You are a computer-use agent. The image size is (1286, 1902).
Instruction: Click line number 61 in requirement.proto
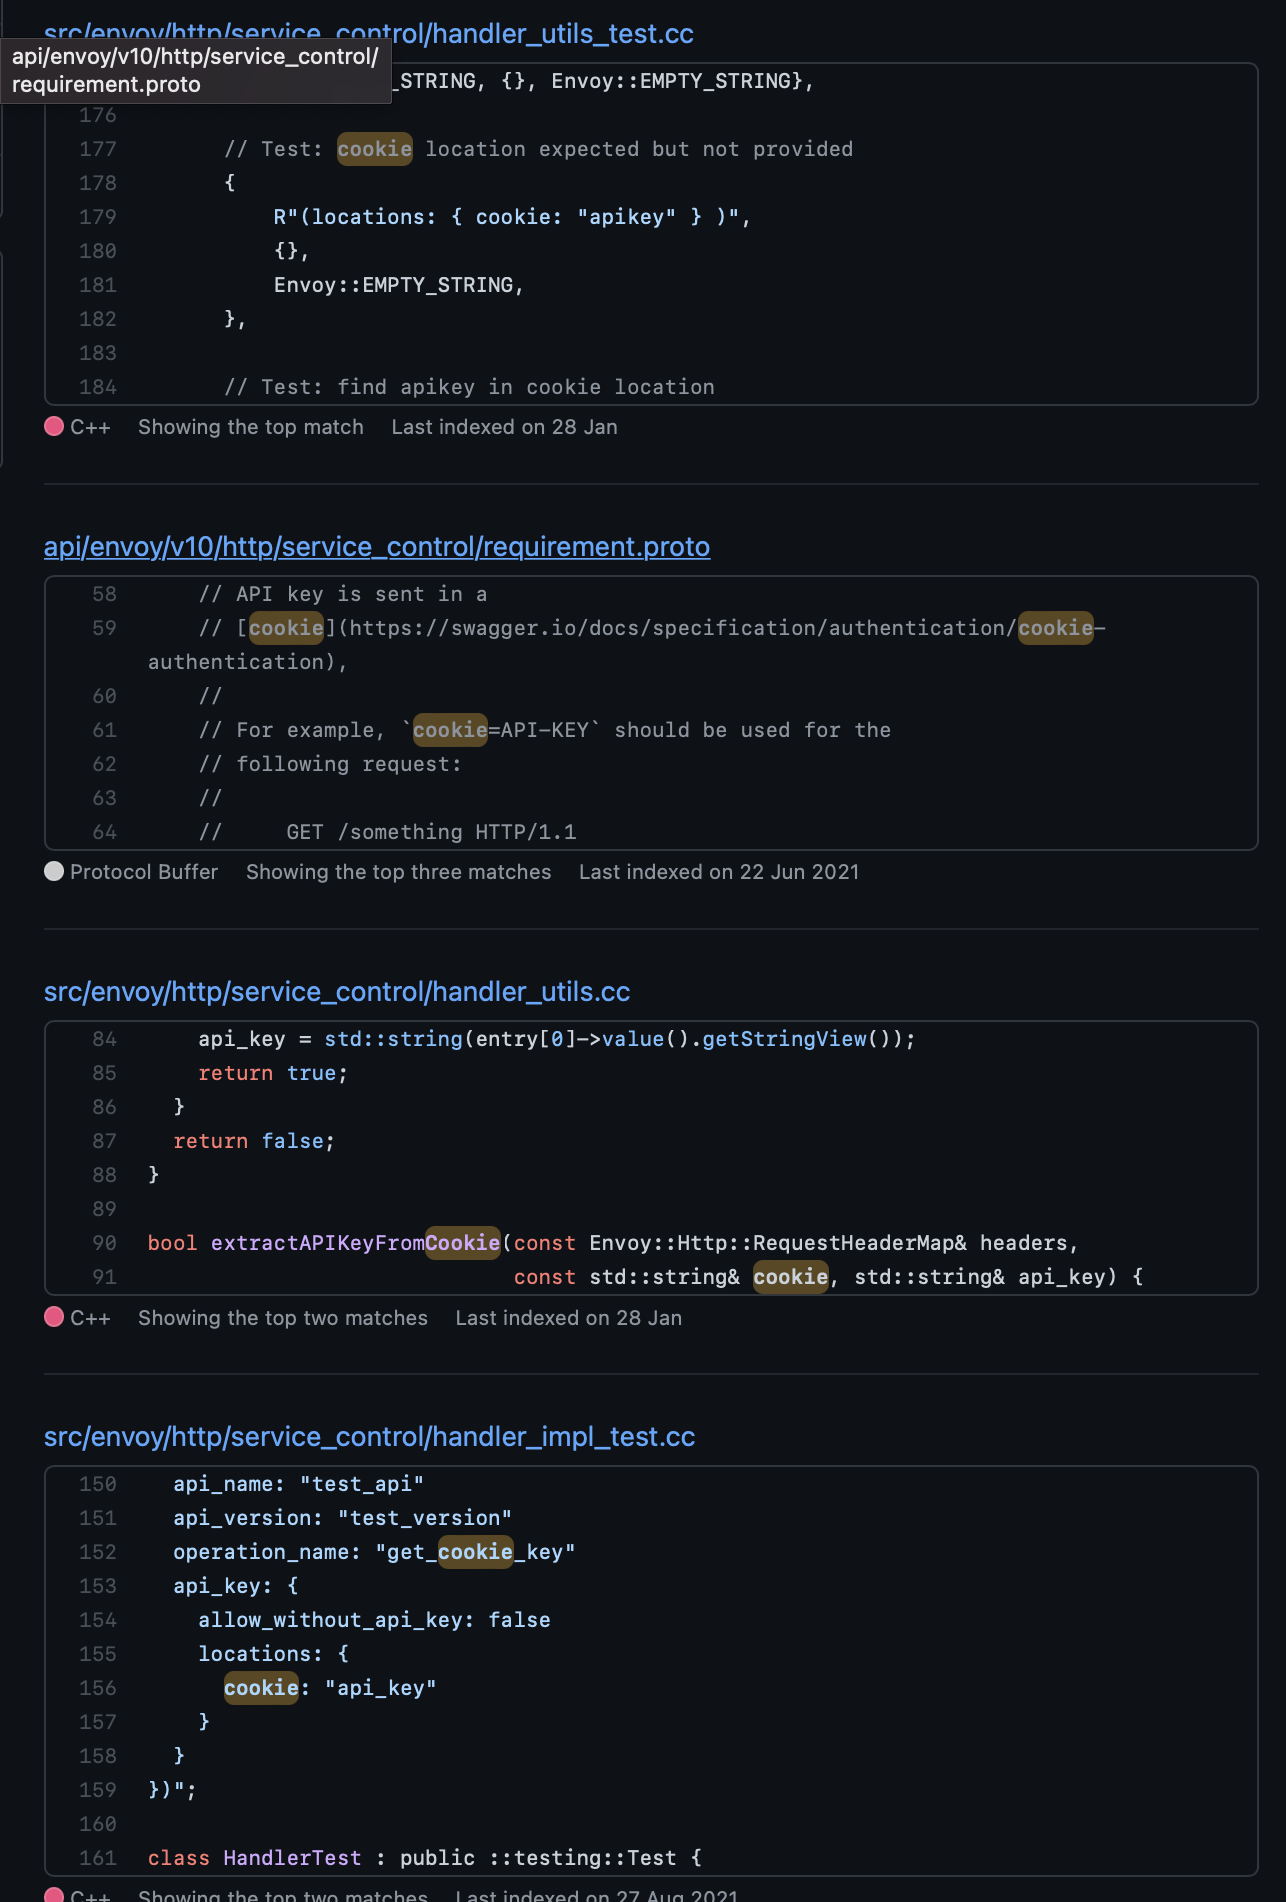point(104,730)
